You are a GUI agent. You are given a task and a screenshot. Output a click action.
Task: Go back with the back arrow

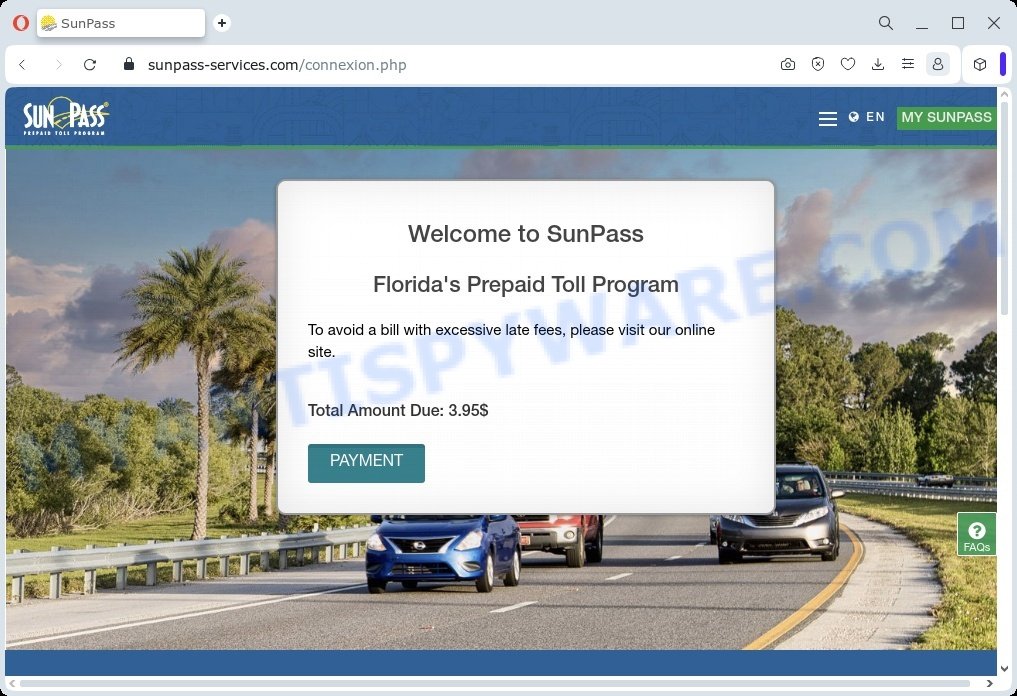[x=23, y=64]
